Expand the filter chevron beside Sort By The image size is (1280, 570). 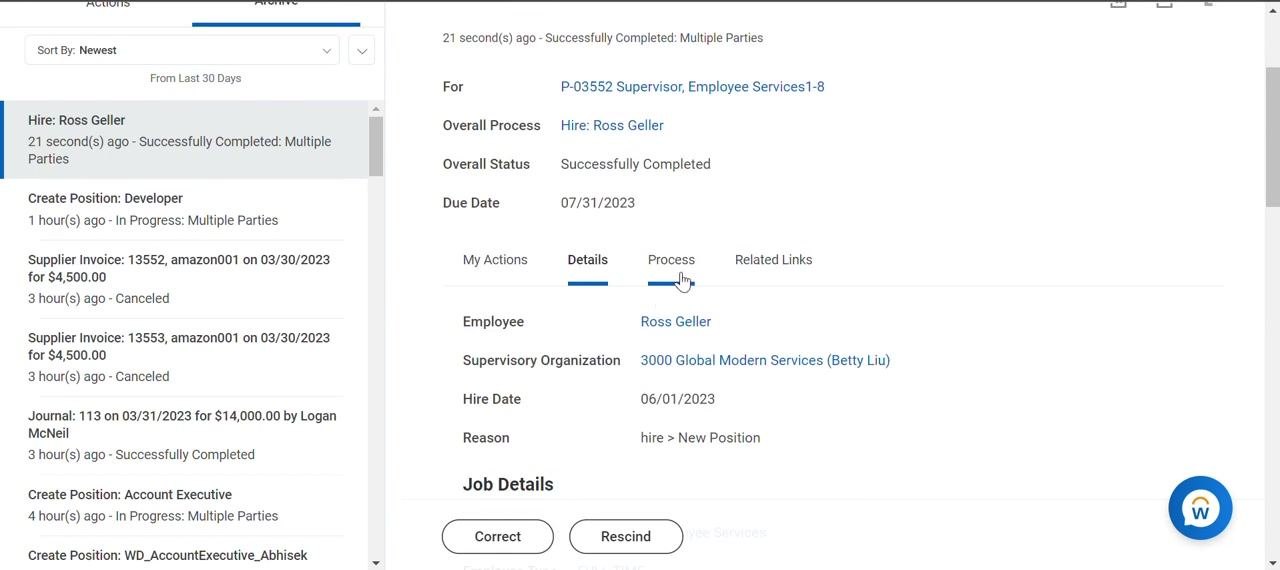pyautogui.click(x=361, y=51)
